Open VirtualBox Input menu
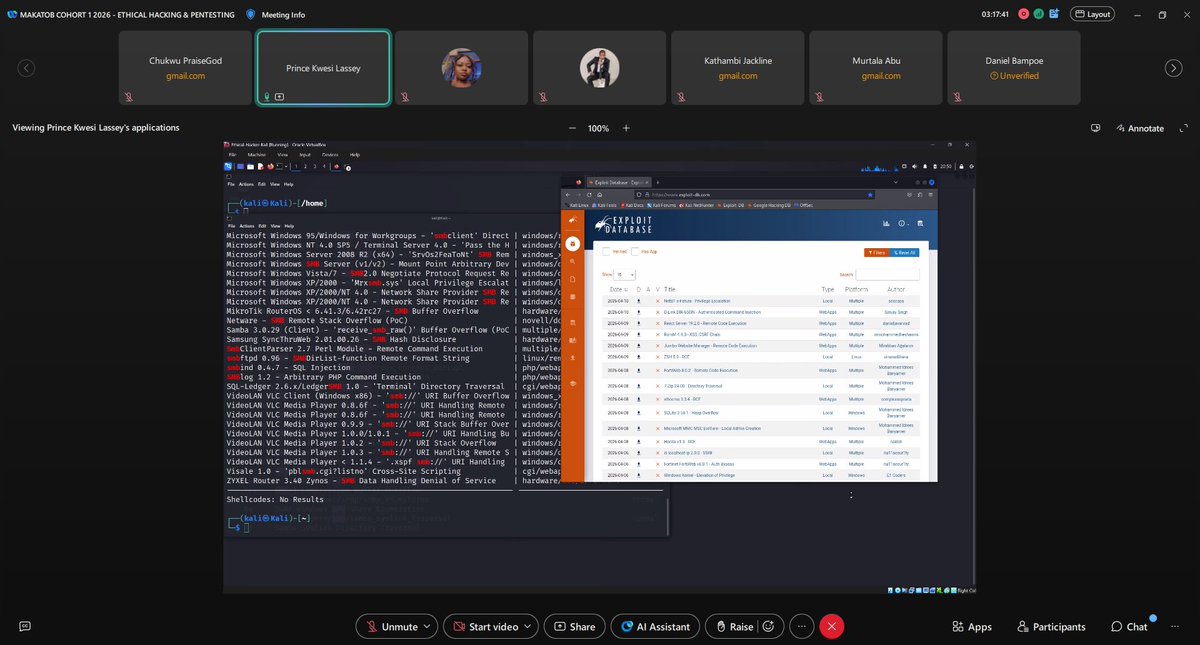The height and width of the screenshot is (645, 1200). tap(305, 155)
